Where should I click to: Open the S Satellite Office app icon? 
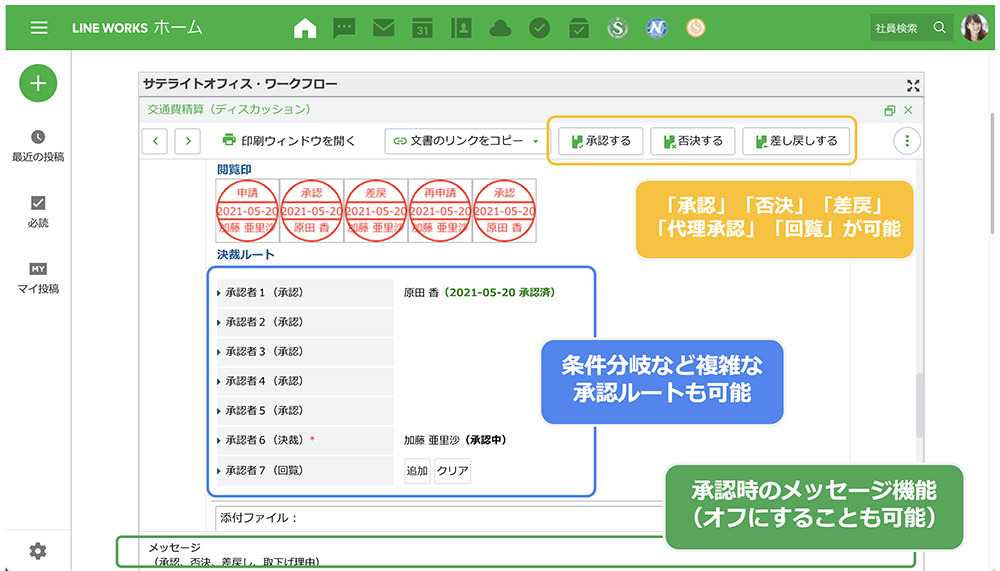[617, 28]
